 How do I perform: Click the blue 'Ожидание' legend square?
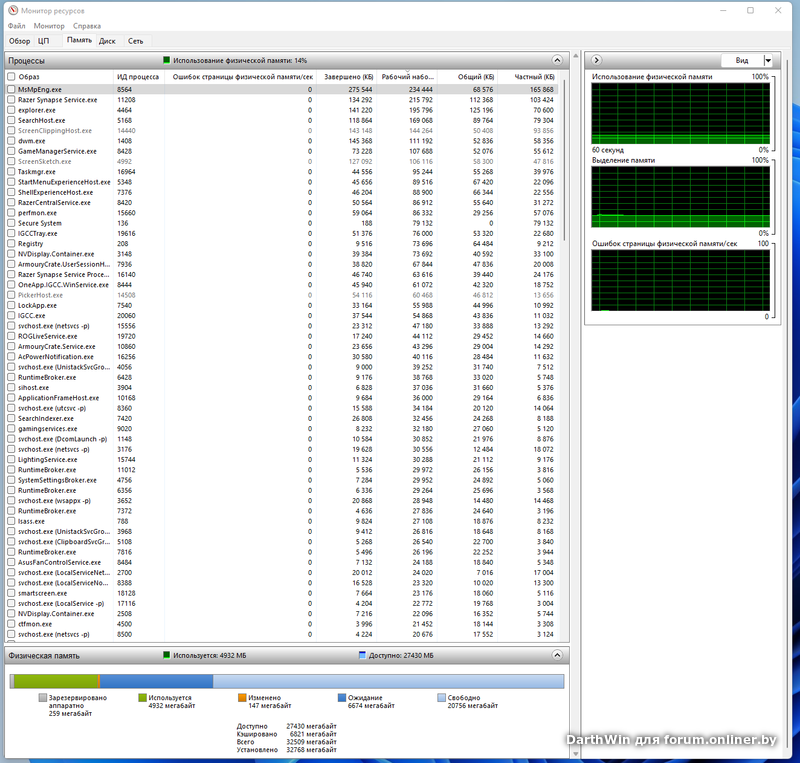(341, 698)
